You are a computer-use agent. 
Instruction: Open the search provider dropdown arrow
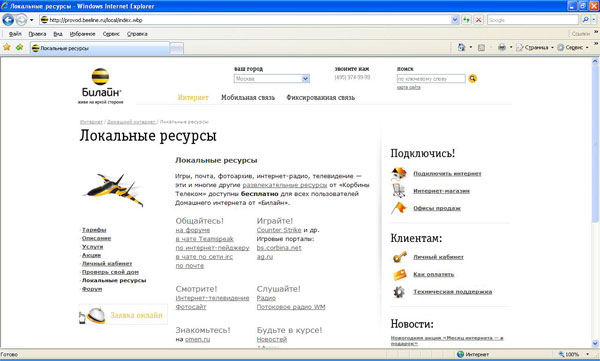tap(594, 20)
